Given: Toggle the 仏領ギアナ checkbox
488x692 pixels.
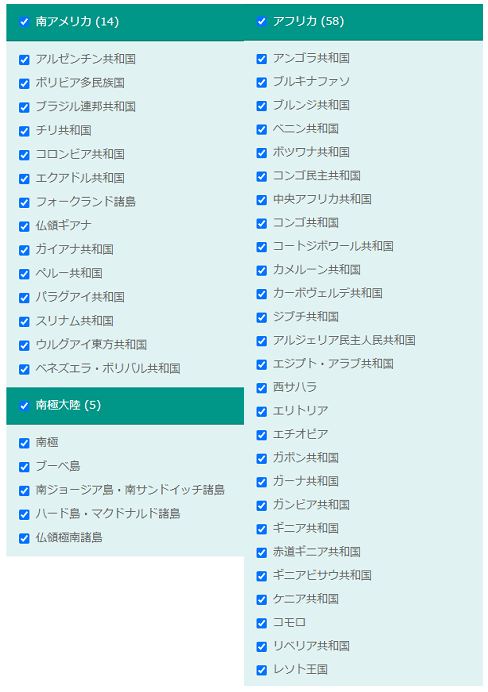Looking at the screenshot, I should (24, 226).
